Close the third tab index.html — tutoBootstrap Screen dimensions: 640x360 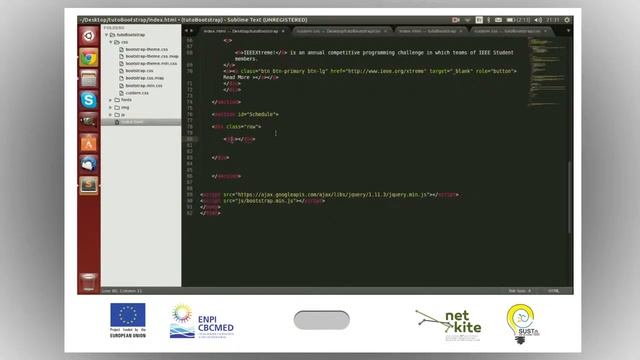click(461, 31)
